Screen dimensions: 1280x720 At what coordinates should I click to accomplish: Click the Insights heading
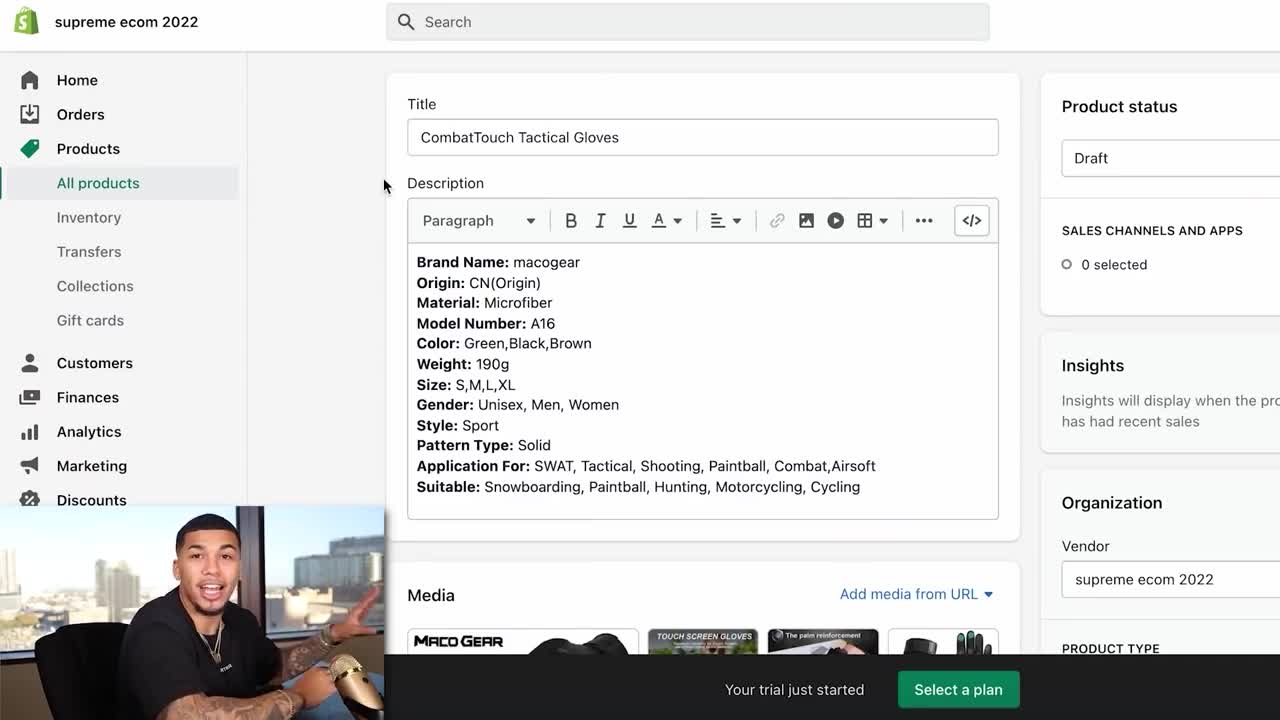point(1093,366)
